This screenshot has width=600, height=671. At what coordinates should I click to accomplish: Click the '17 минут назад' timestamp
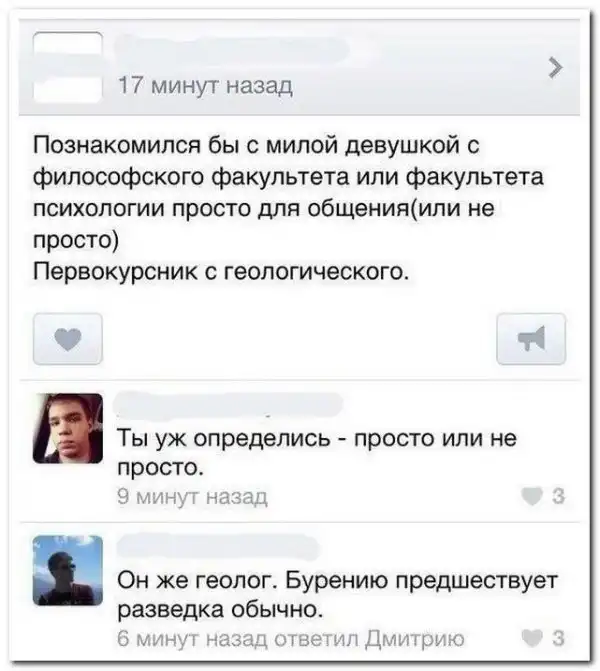[205, 86]
